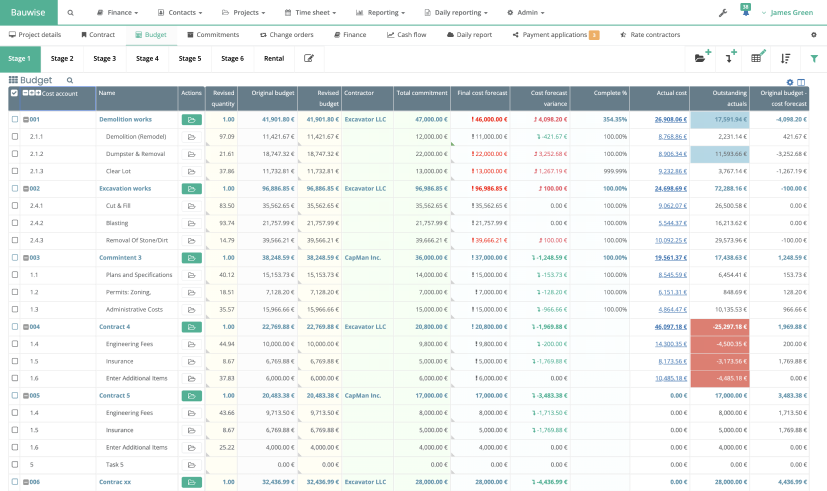This screenshot has height=491, width=827.
Task: Open the table column layout icon
Action: [801, 82]
